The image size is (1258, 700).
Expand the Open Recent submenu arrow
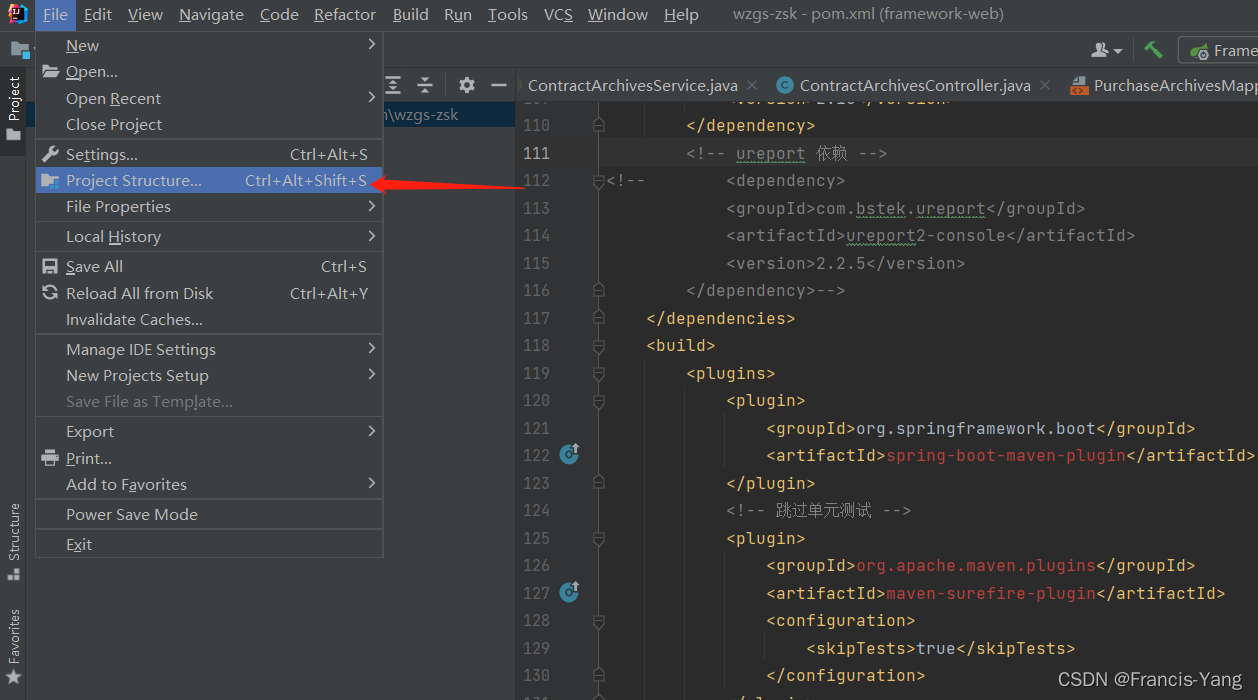click(x=371, y=98)
